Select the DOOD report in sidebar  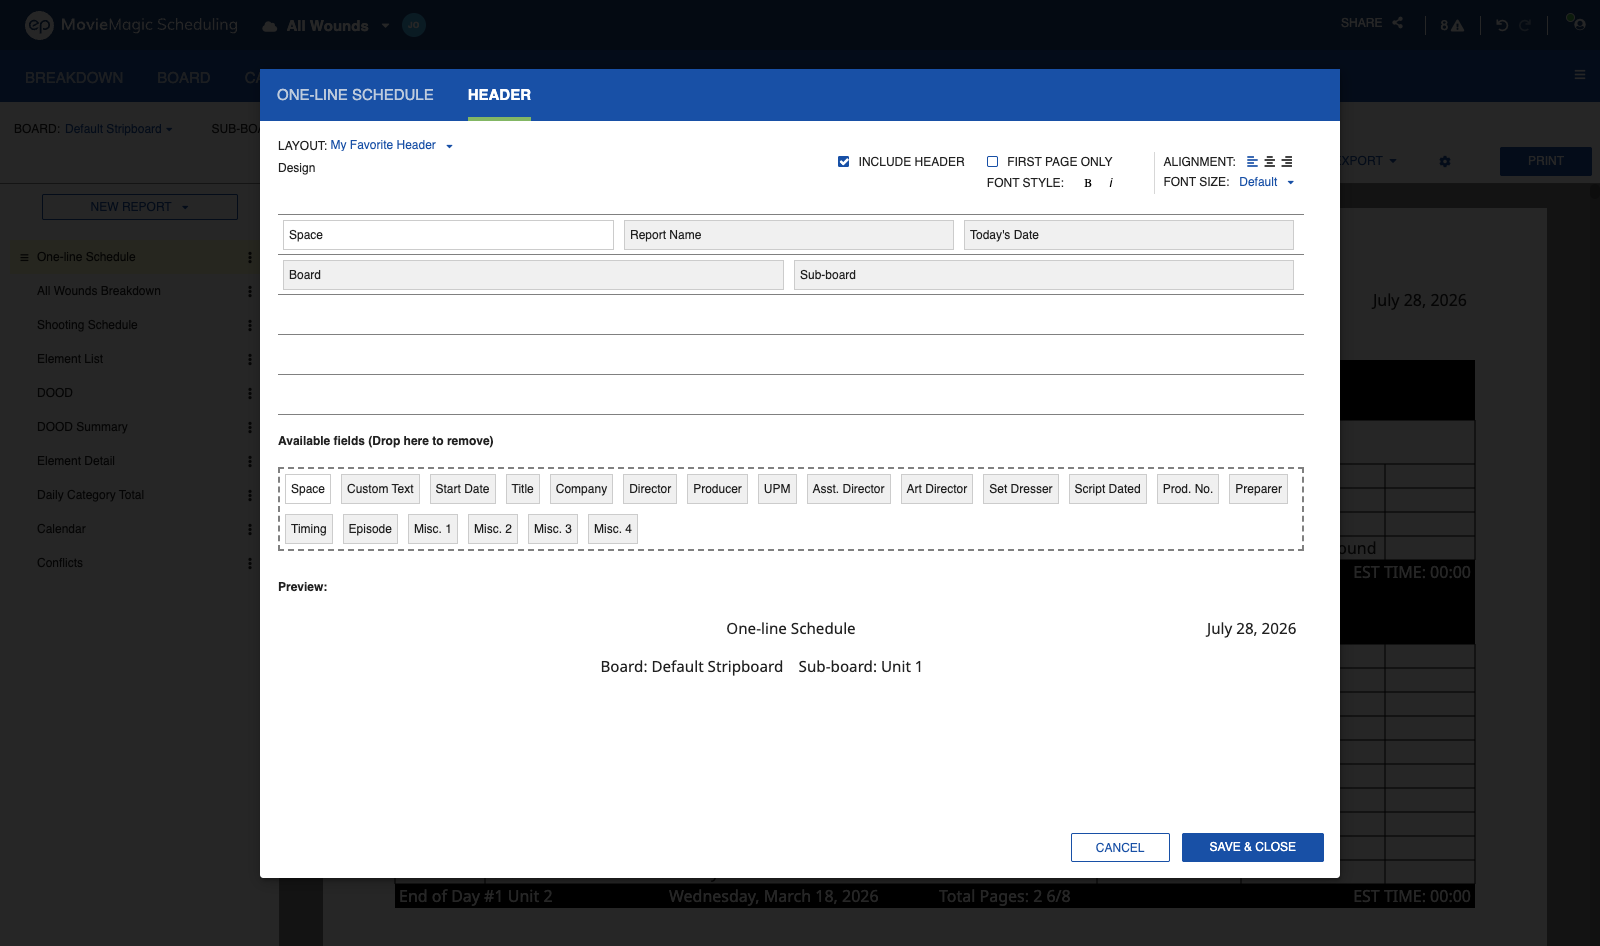[55, 393]
